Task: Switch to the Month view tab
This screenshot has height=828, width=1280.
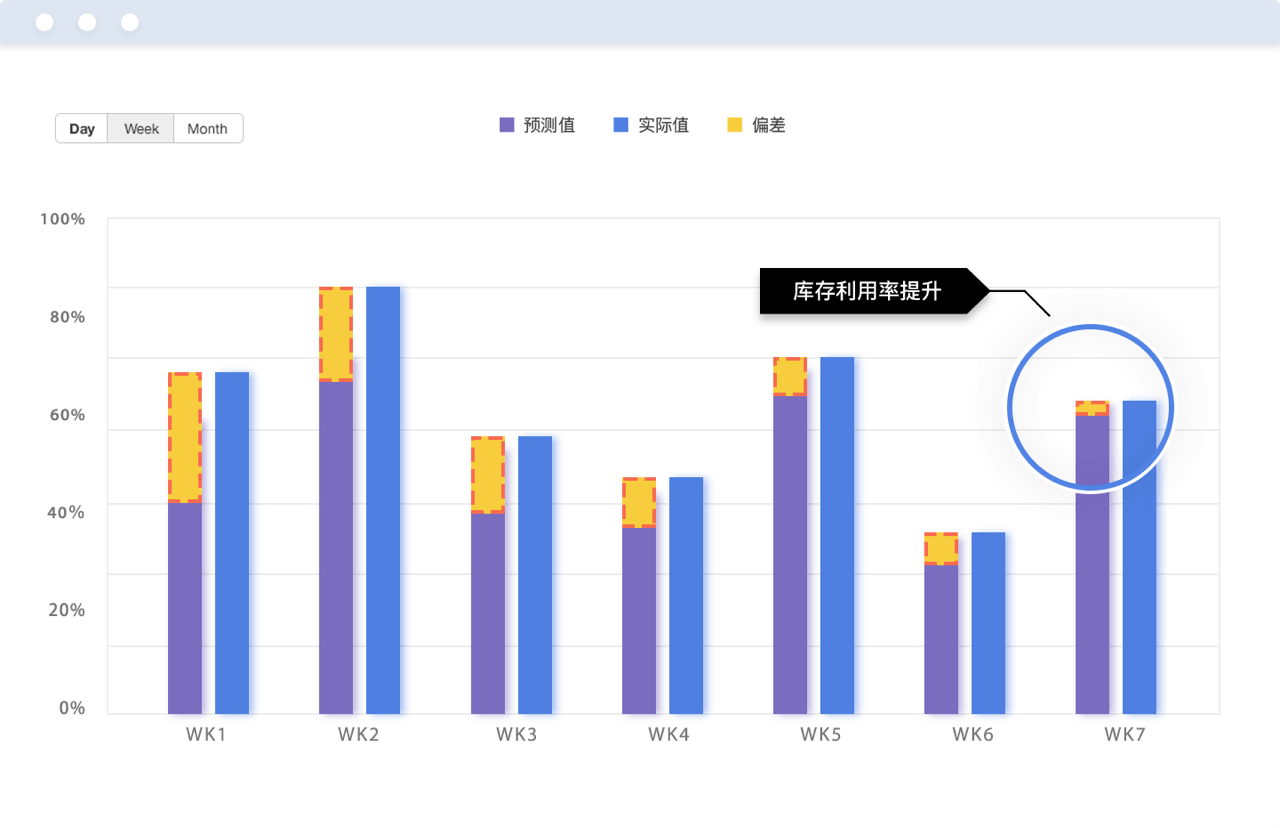Action: tap(208, 129)
